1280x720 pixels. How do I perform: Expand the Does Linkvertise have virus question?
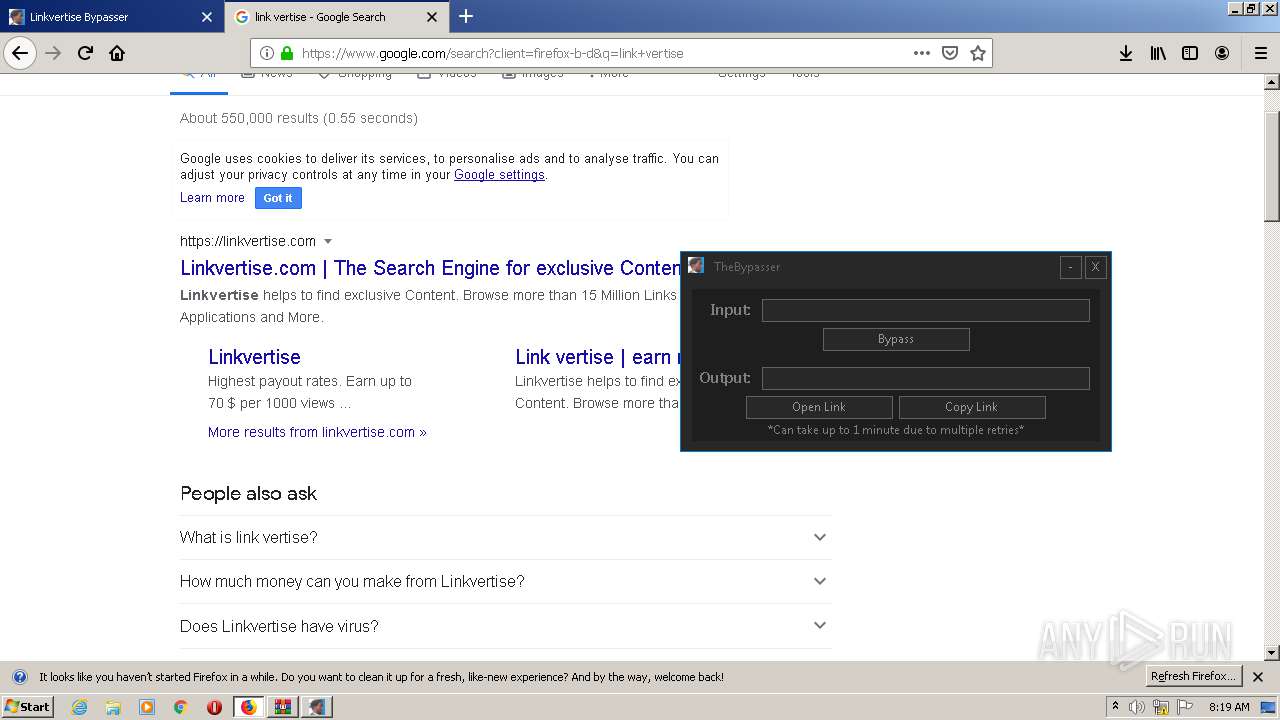pos(505,626)
